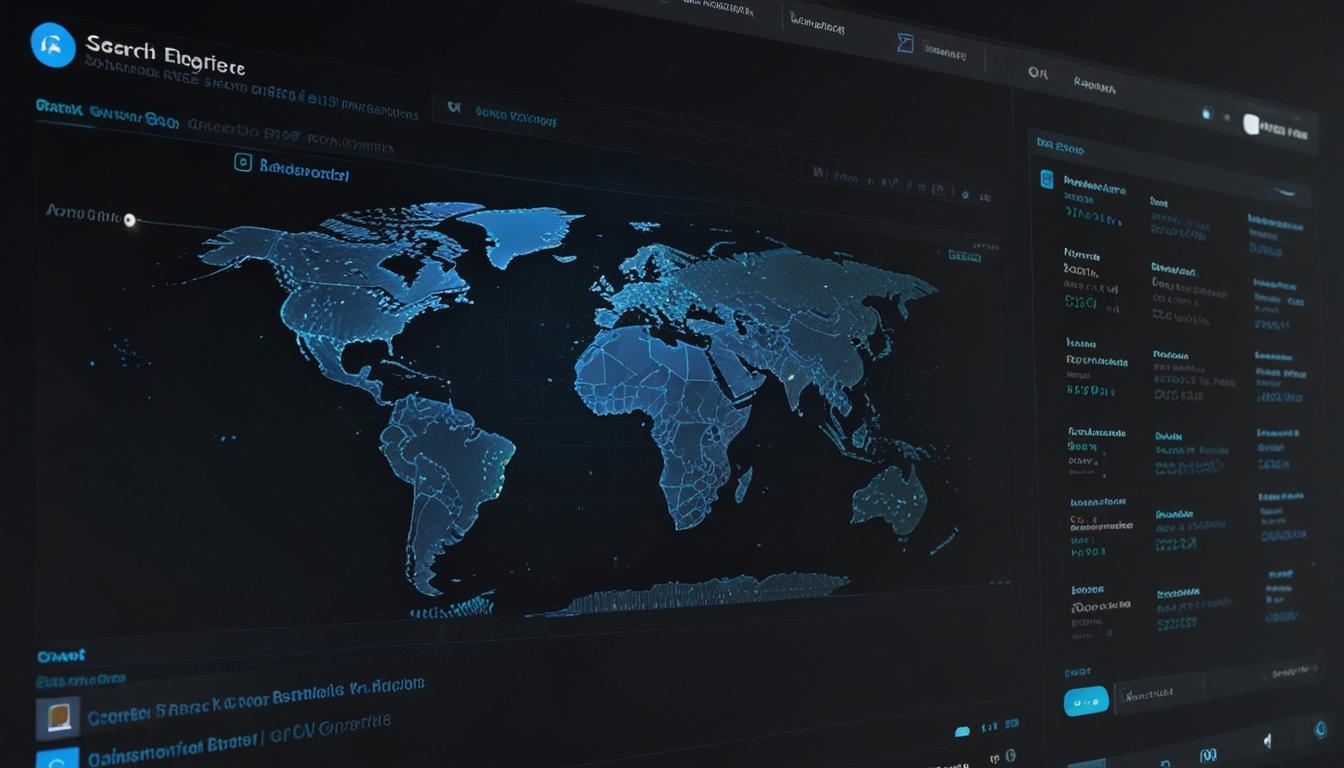Toggle the white switch in the top-right corner
Screen dimensions: 1344x768
(x=1251, y=124)
